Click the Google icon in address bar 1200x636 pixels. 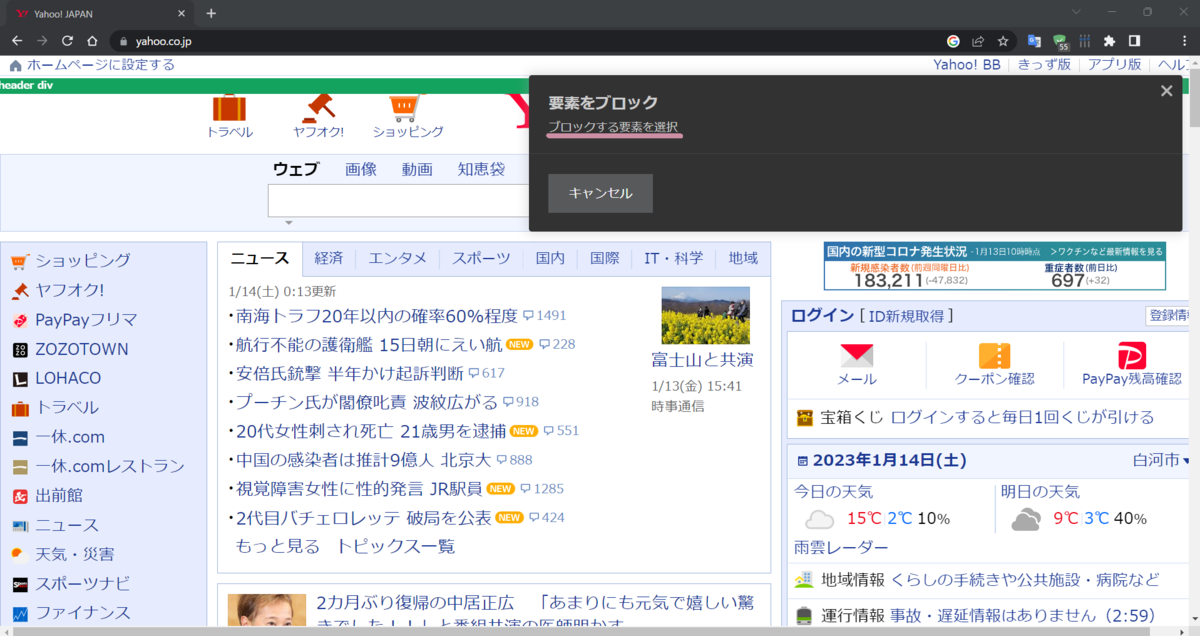click(953, 41)
